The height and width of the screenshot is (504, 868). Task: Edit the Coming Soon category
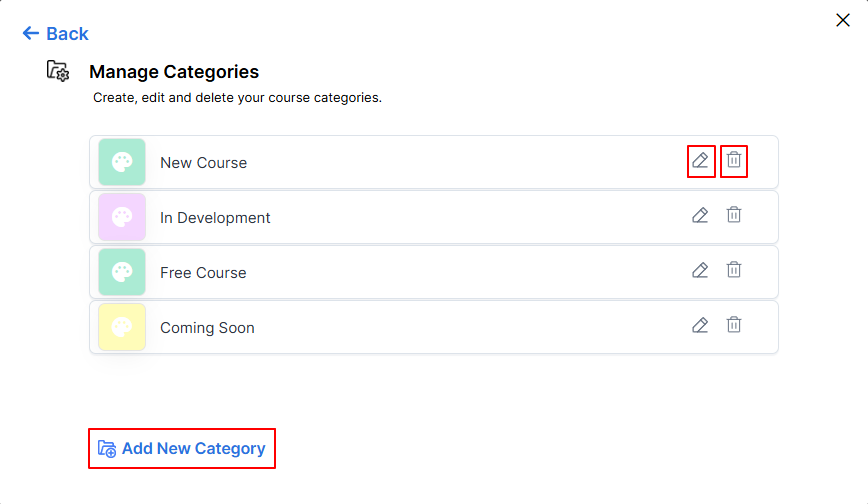(x=700, y=325)
